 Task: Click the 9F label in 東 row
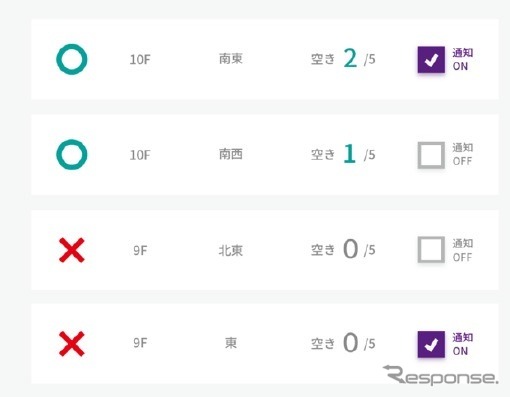(140, 343)
